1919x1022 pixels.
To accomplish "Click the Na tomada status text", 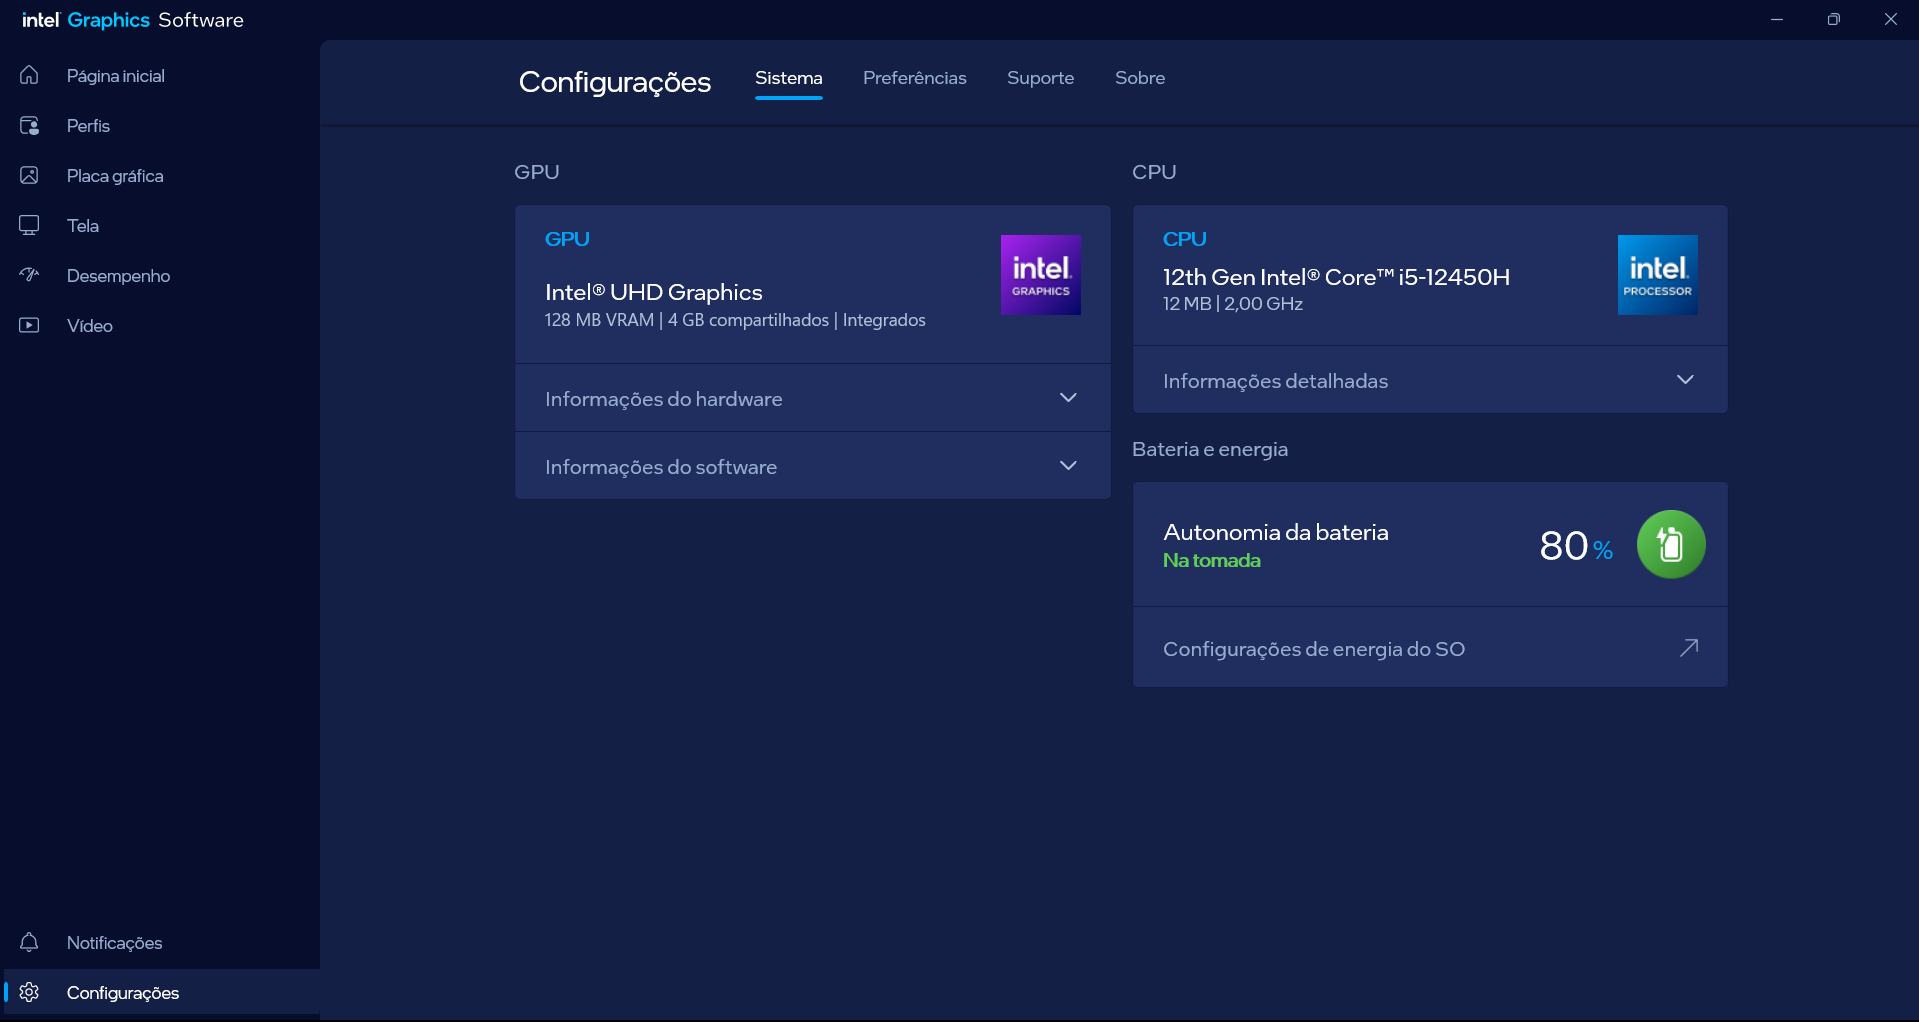I will (x=1211, y=560).
